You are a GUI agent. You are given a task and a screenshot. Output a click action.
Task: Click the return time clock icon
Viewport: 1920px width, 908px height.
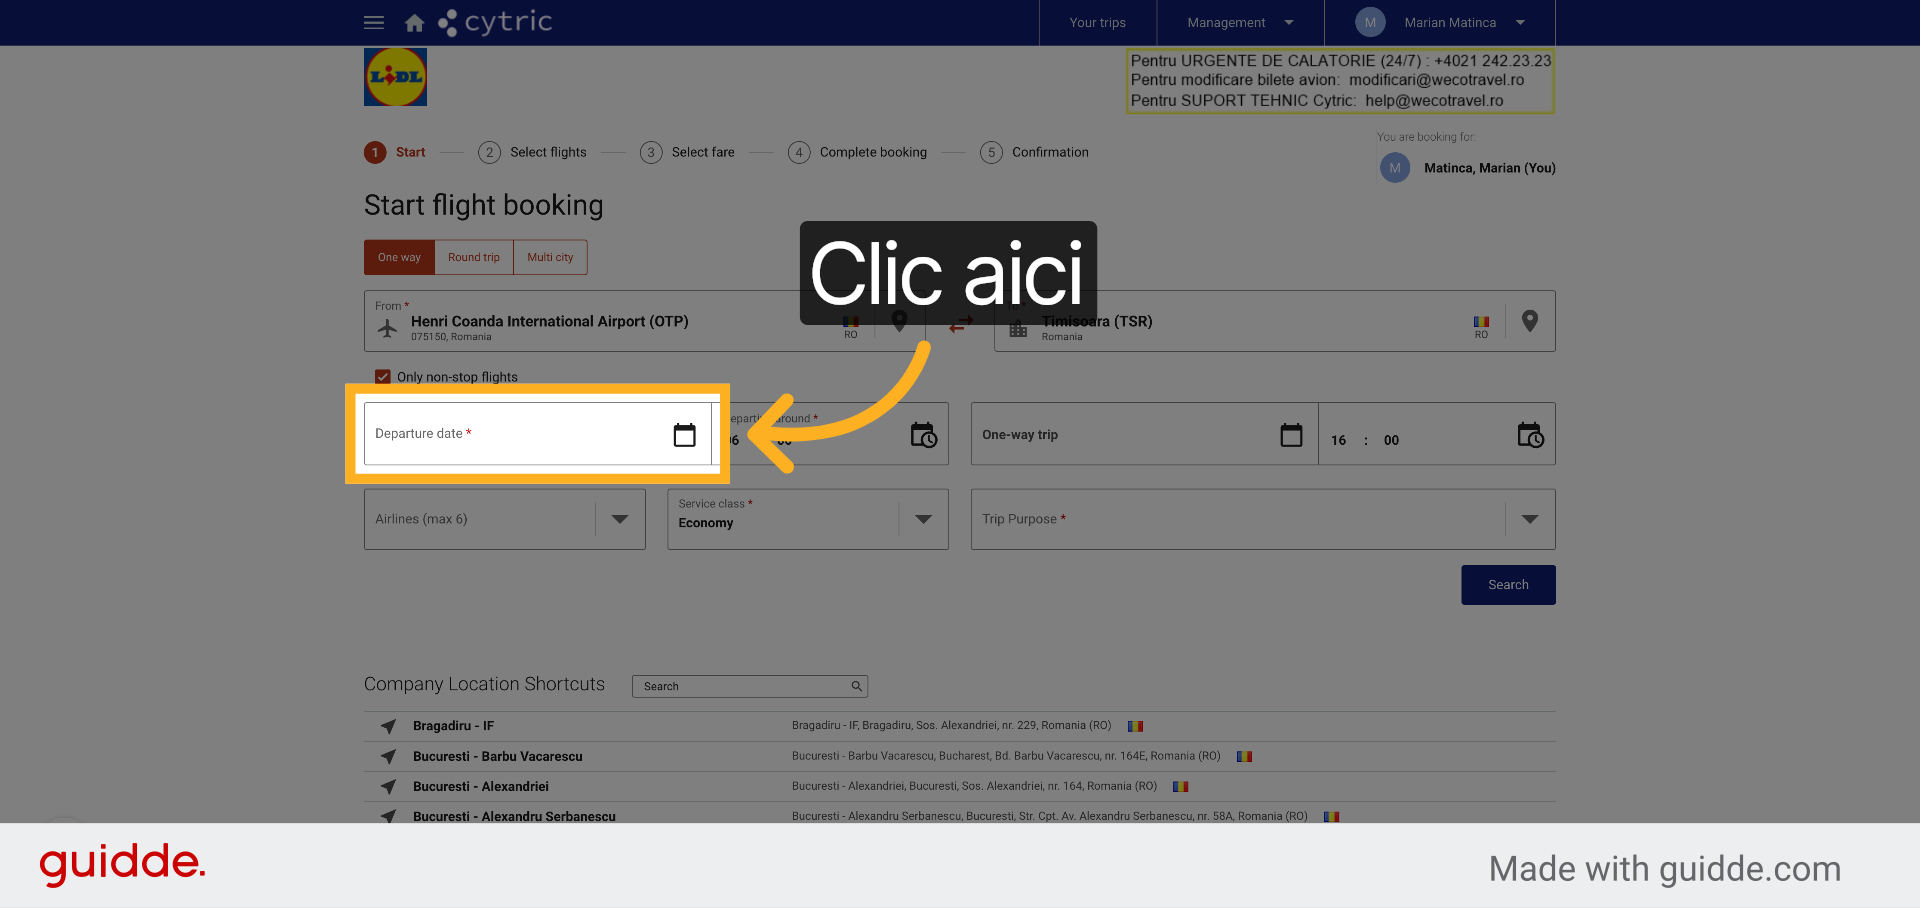click(1530, 435)
